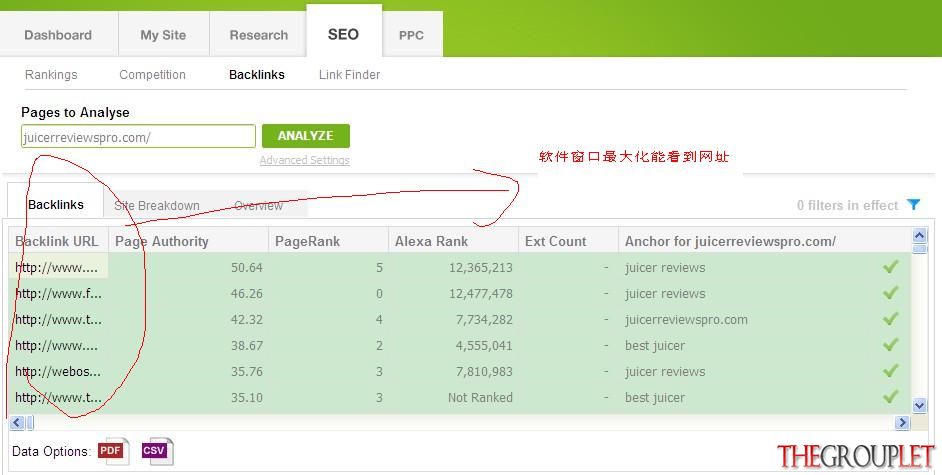The width and height of the screenshot is (942, 475).
Task: Click table scroll down arrow
Action: click(919, 406)
